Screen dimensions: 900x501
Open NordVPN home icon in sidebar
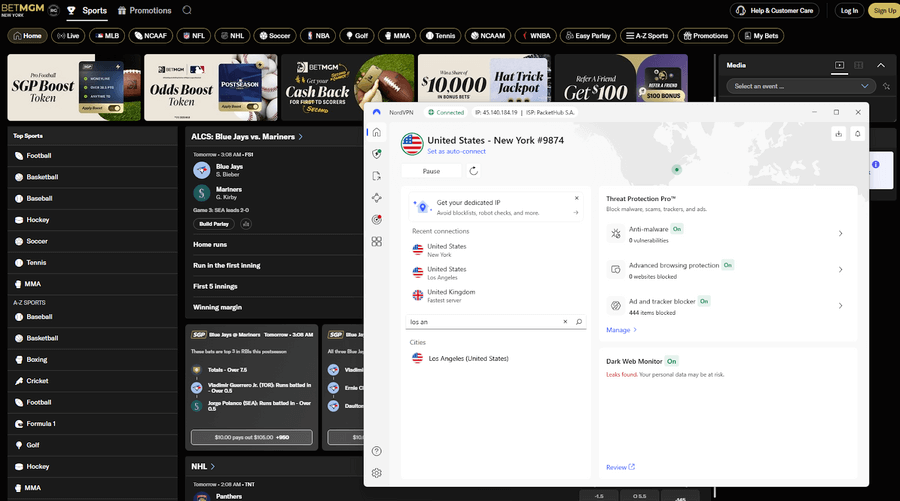(377, 133)
